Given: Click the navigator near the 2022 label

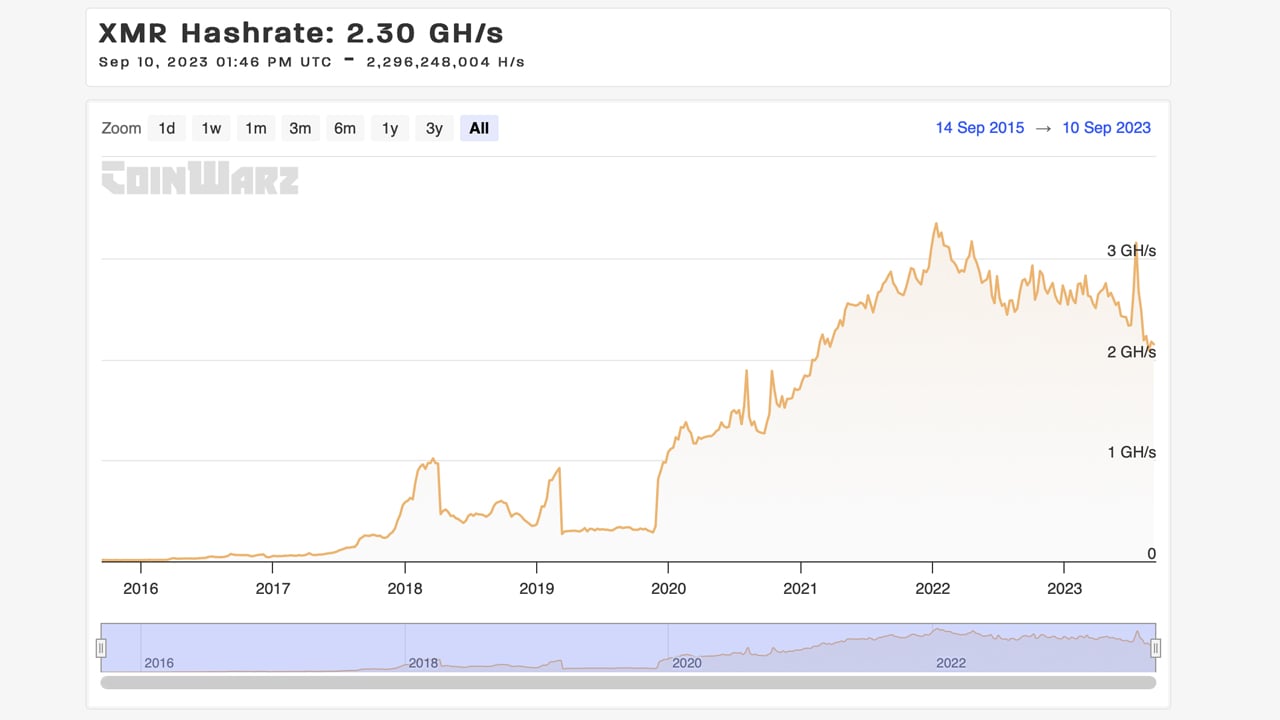Looking at the screenshot, I should point(951,663).
